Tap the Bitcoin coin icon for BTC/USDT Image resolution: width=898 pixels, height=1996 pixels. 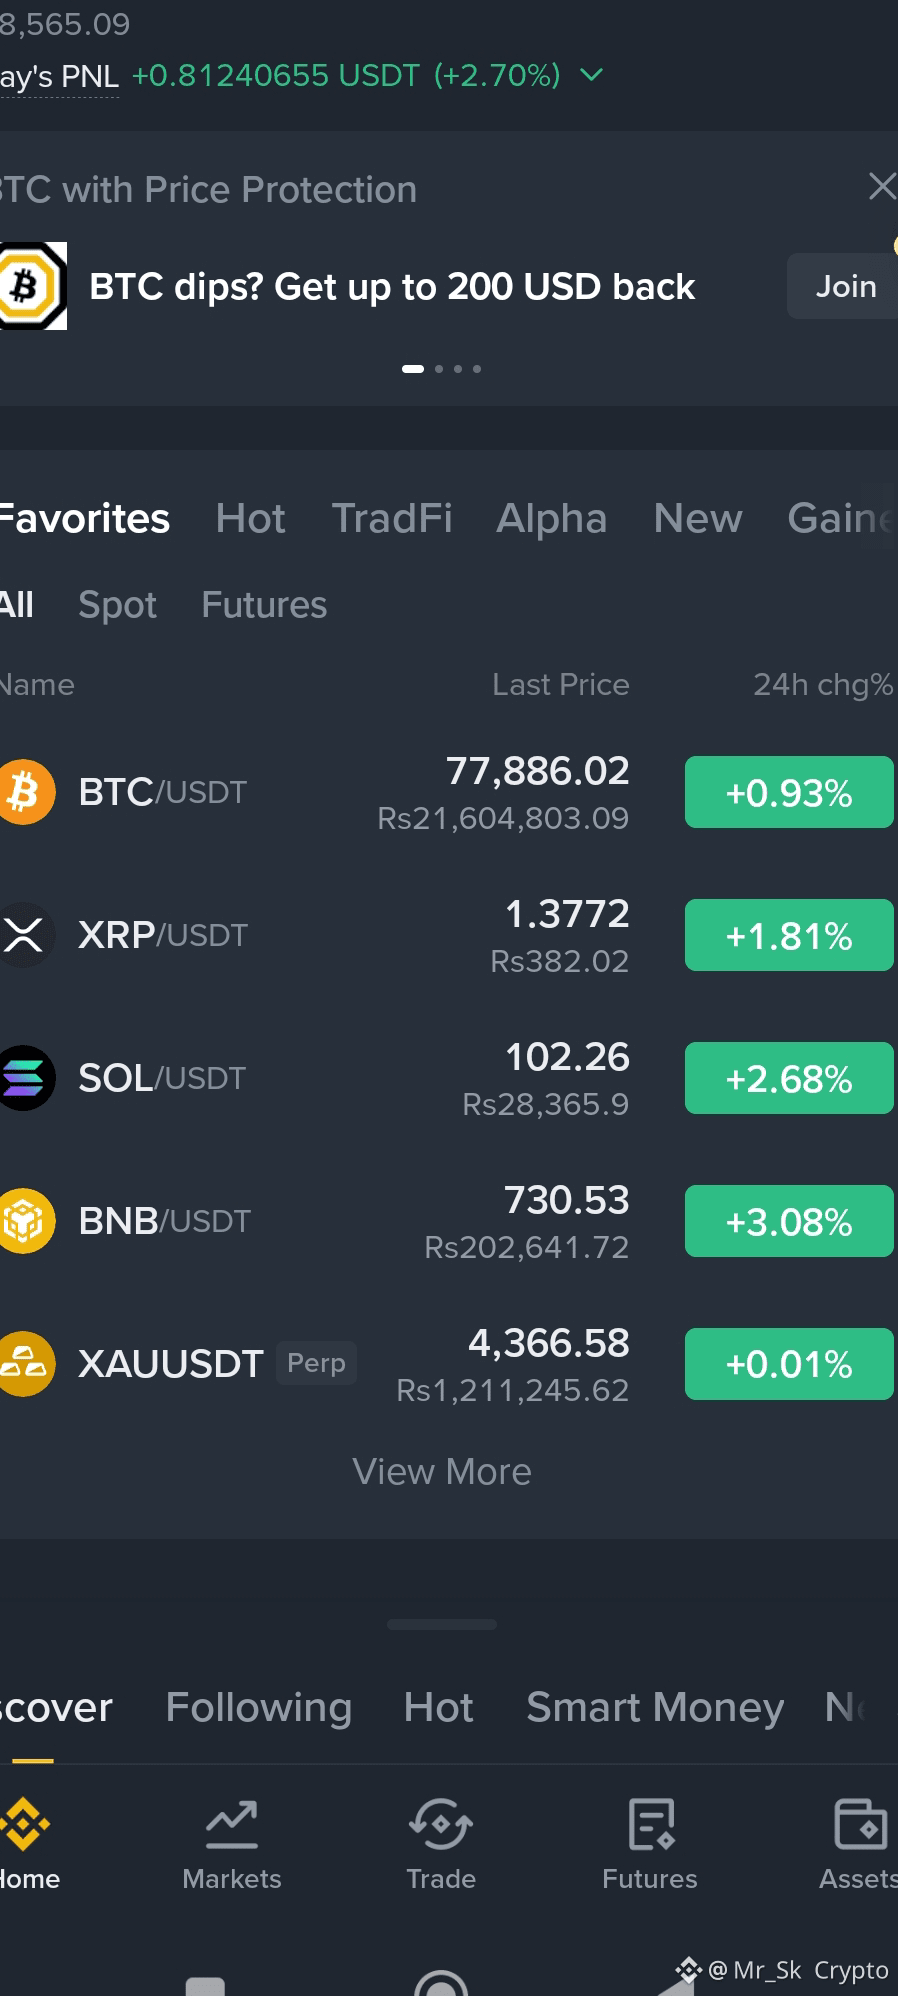[x=25, y=792]
